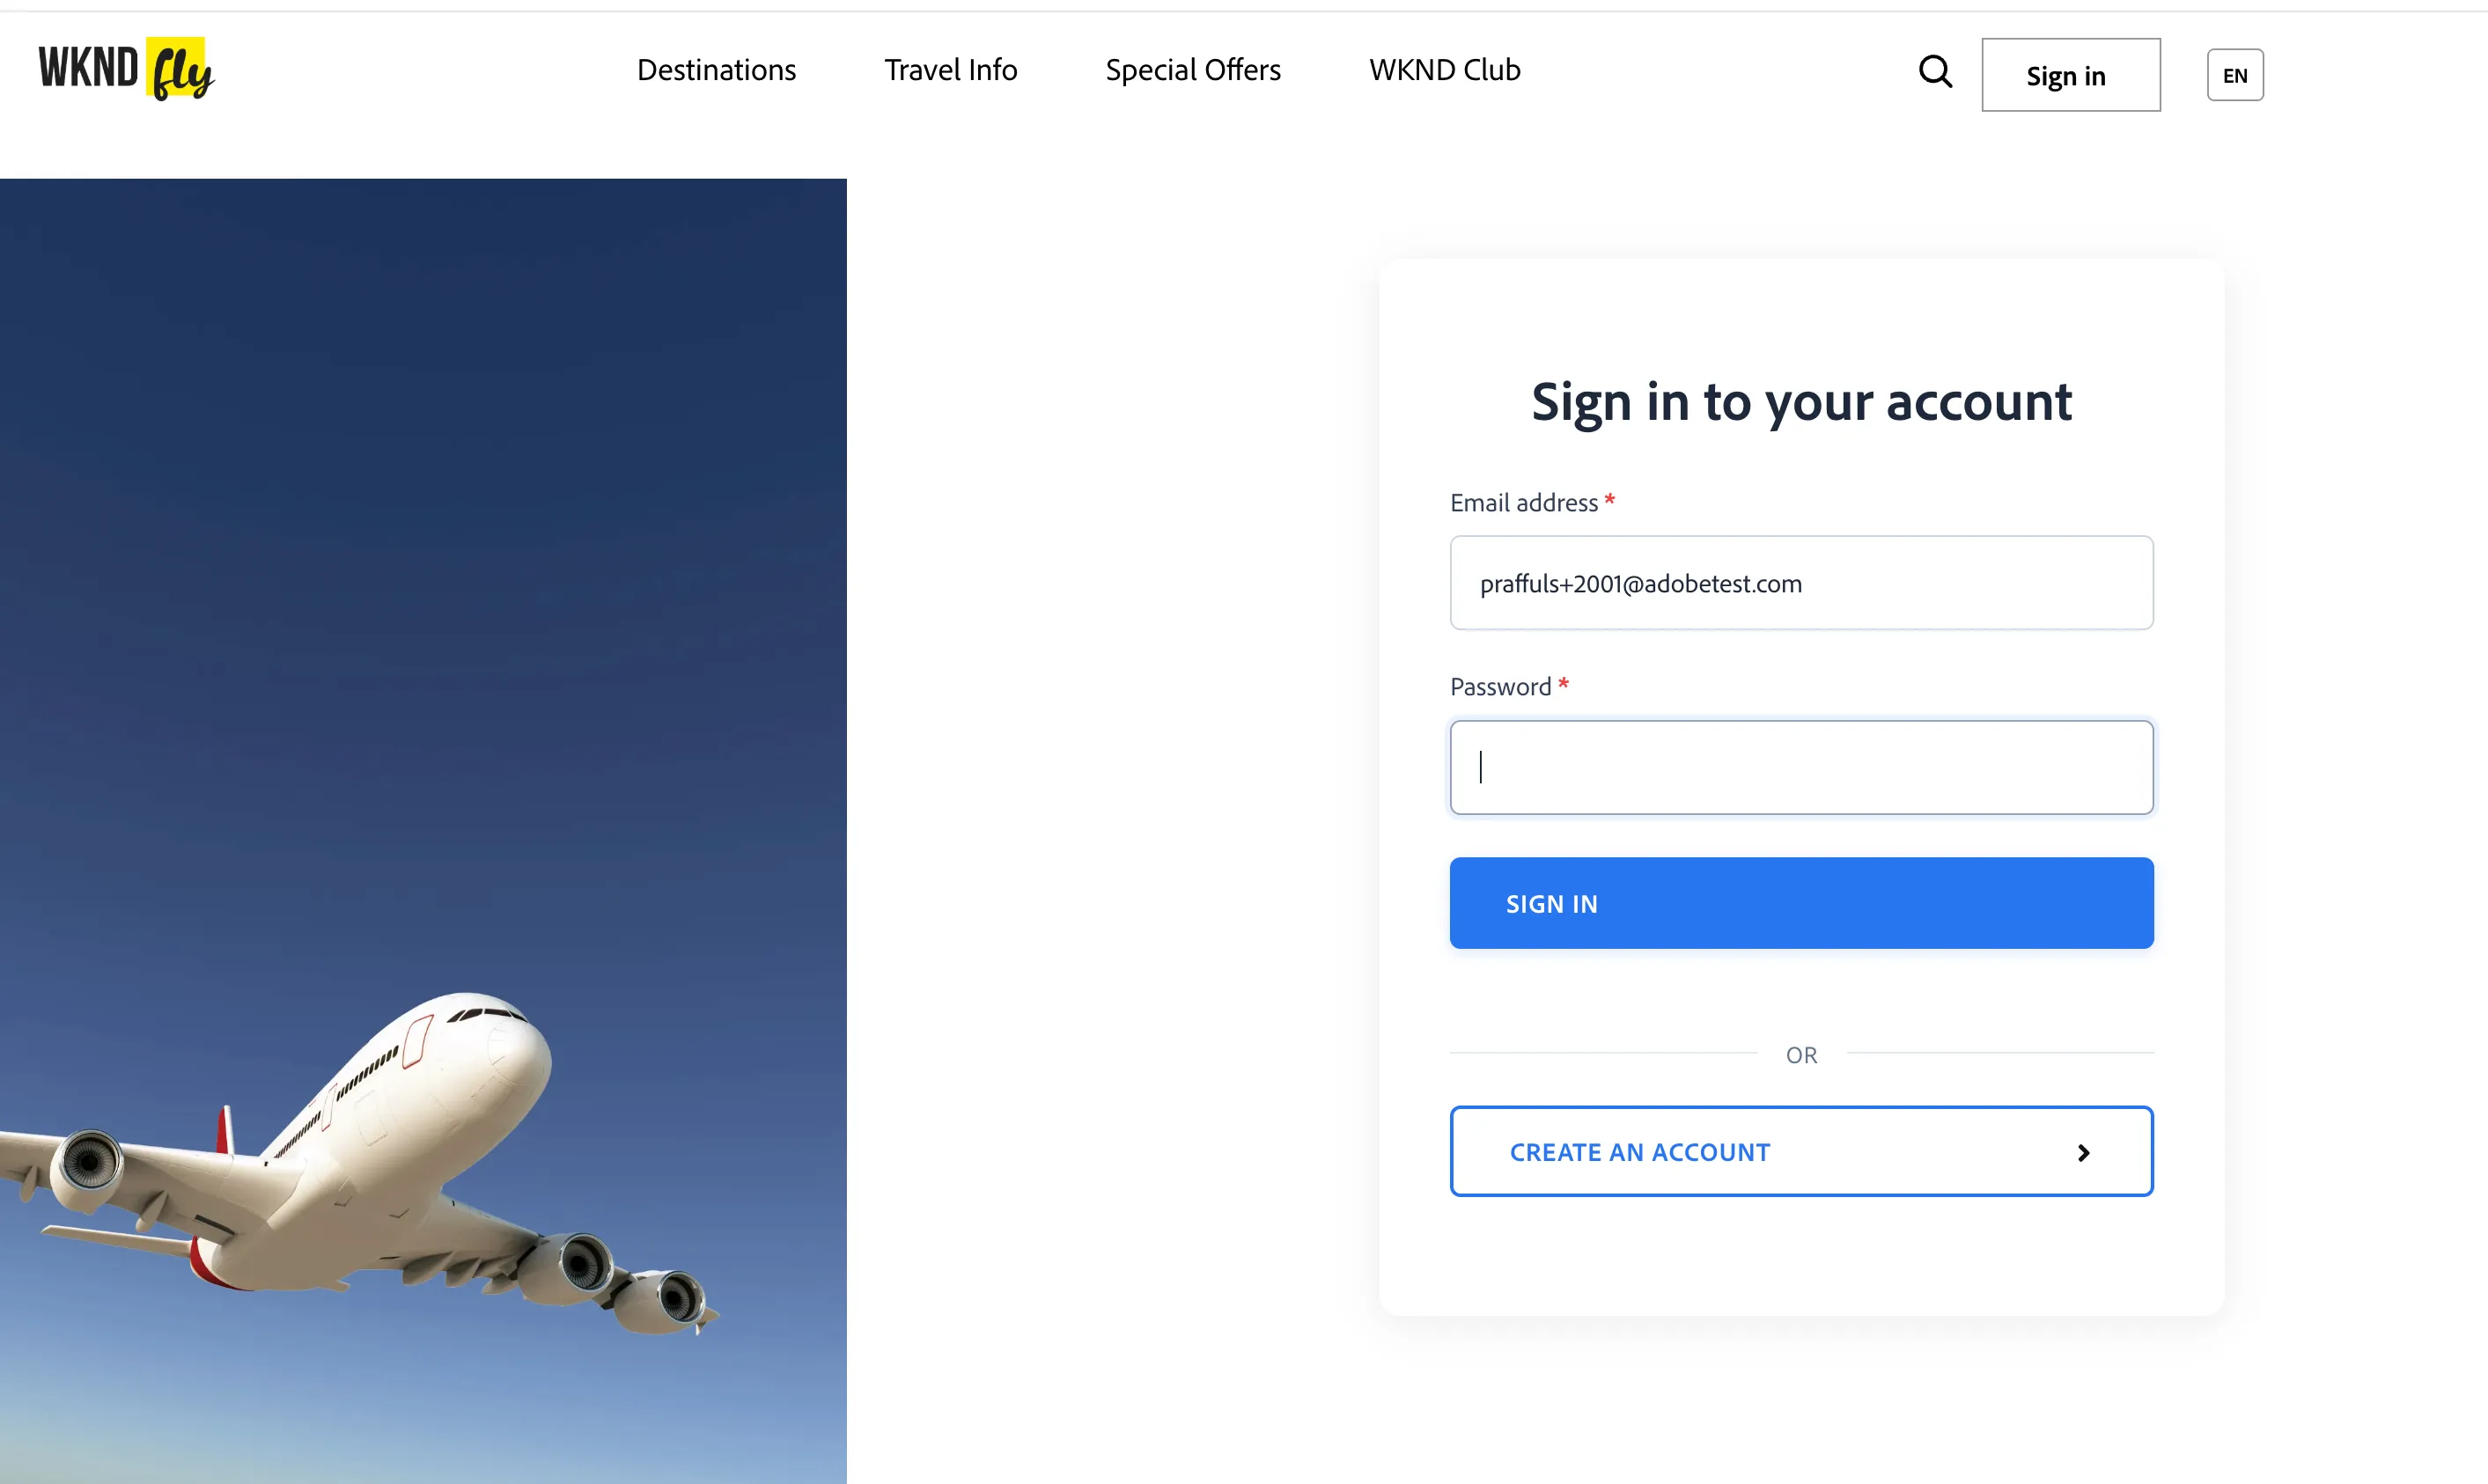2488x1484 pixels.
Task: Open the Special Offers menu
Action: [x=1193, y=70]
